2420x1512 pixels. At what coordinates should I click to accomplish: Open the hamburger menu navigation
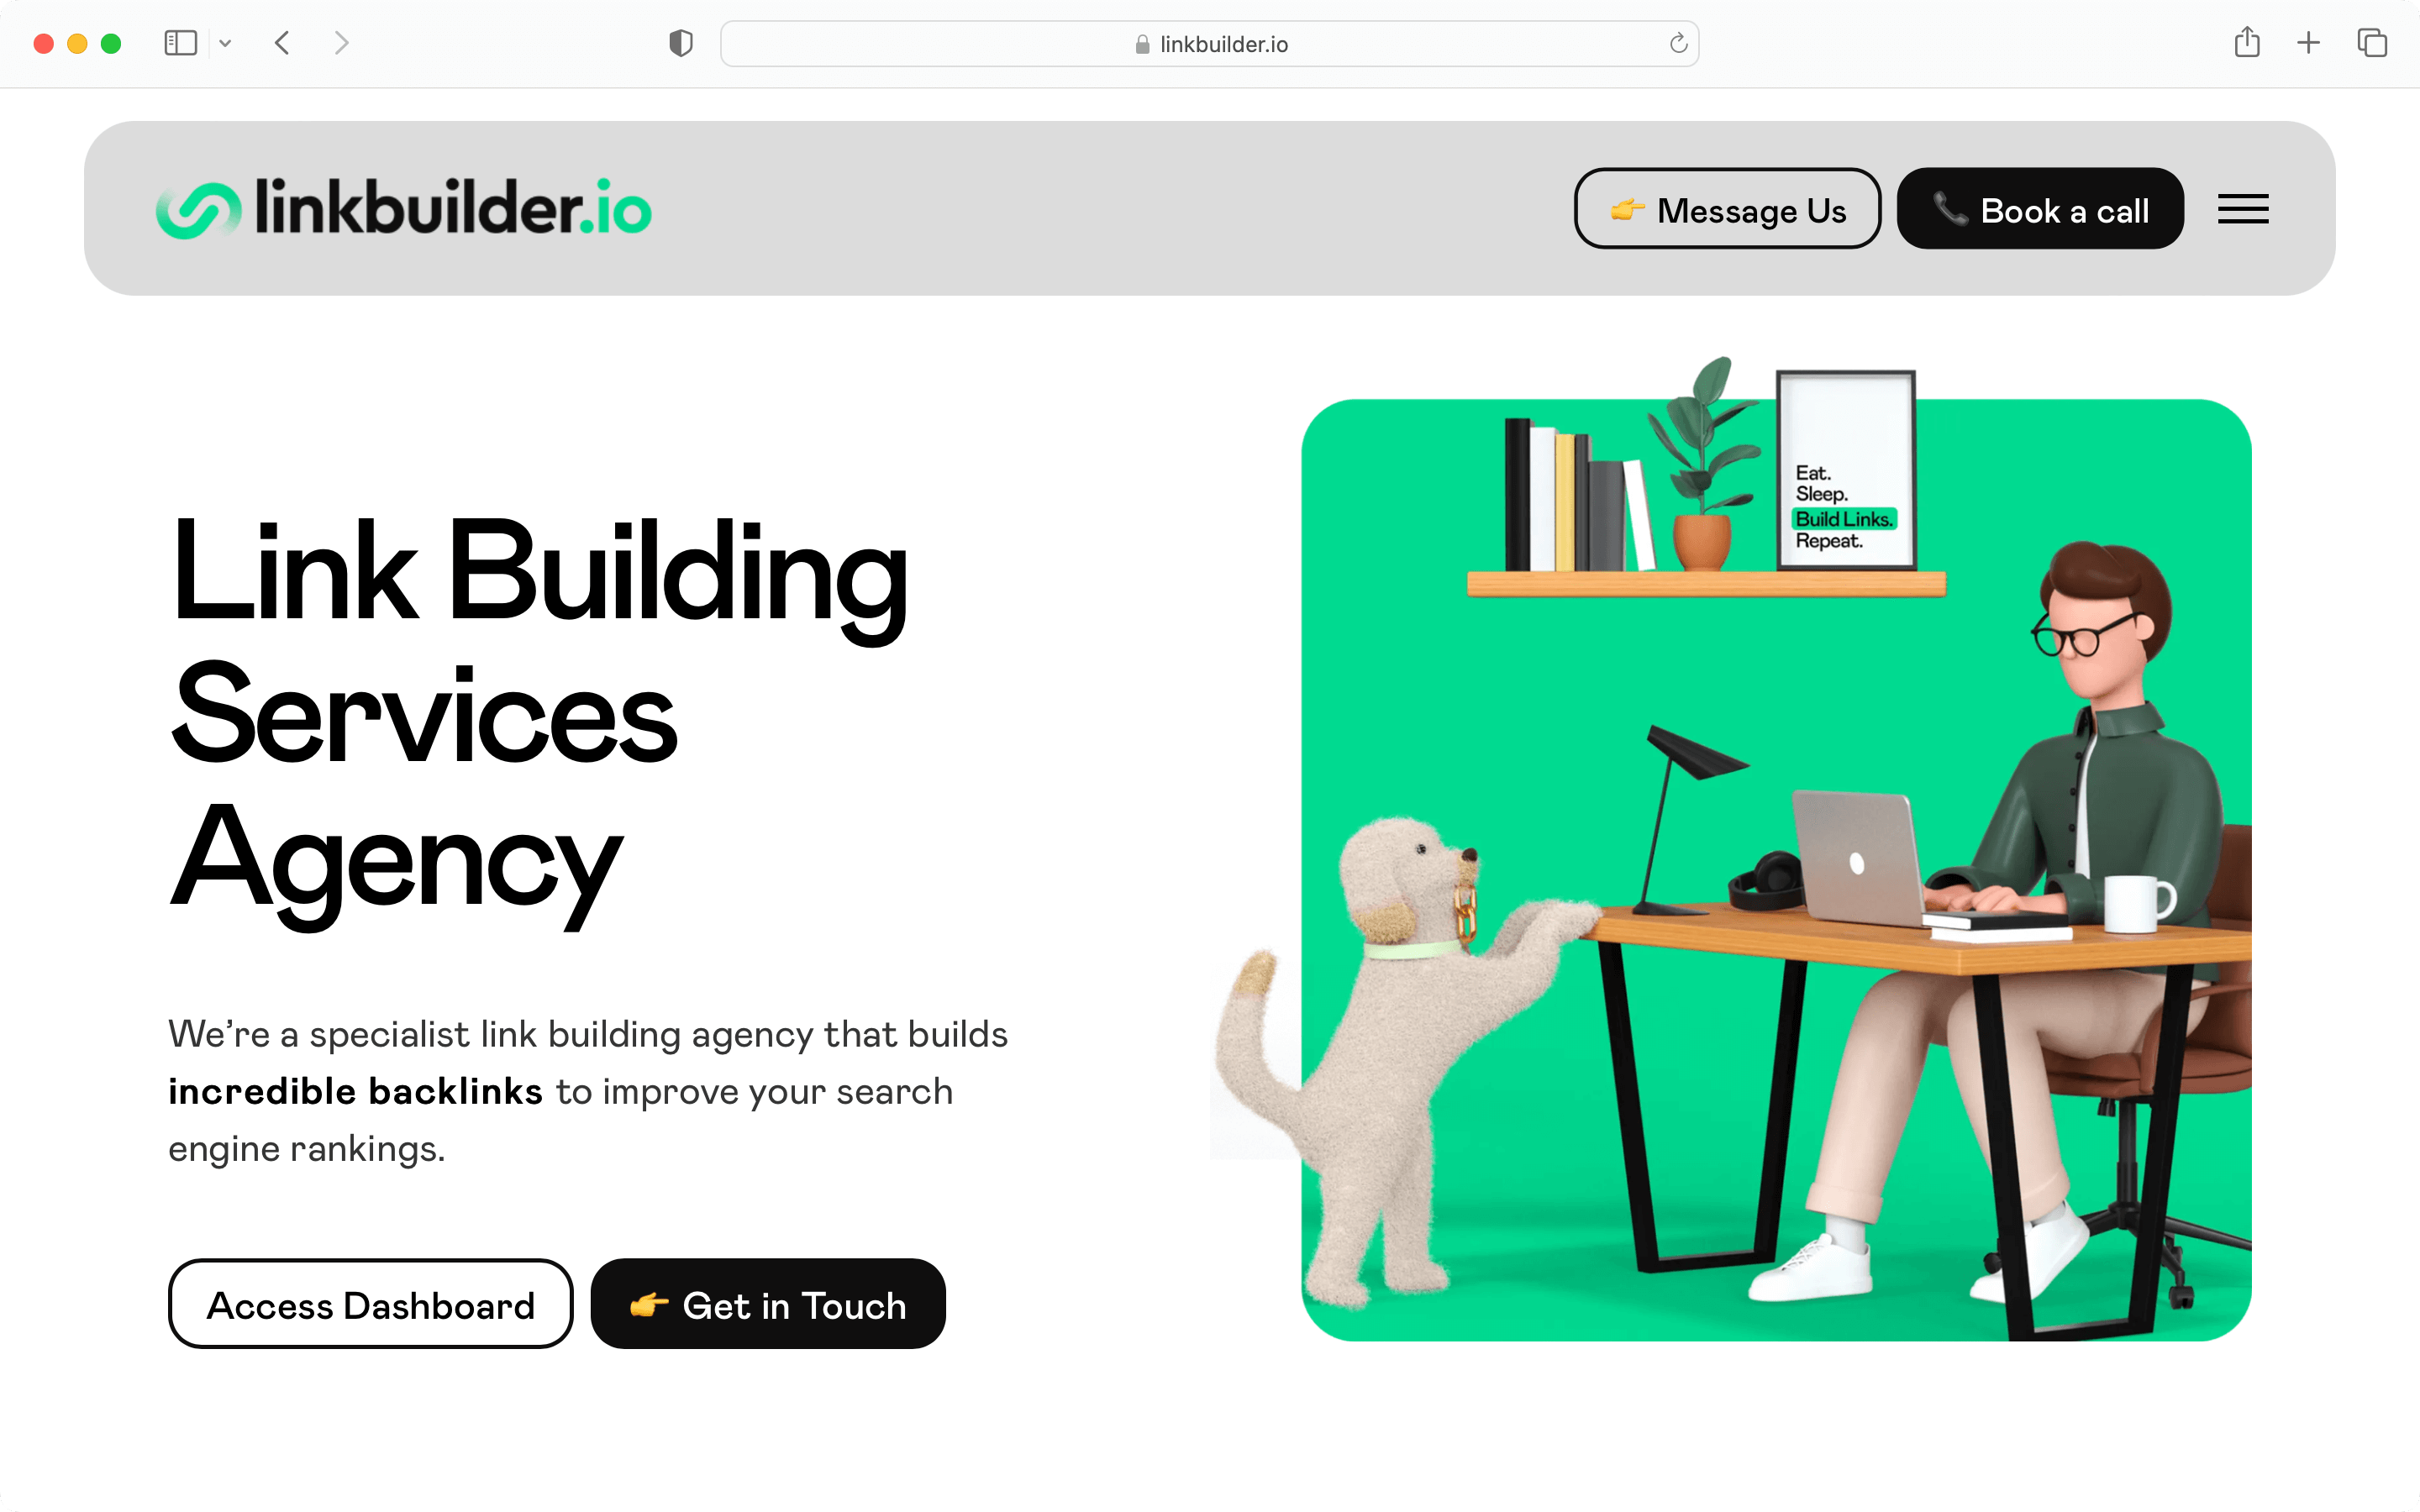(x=2248, y=209)
